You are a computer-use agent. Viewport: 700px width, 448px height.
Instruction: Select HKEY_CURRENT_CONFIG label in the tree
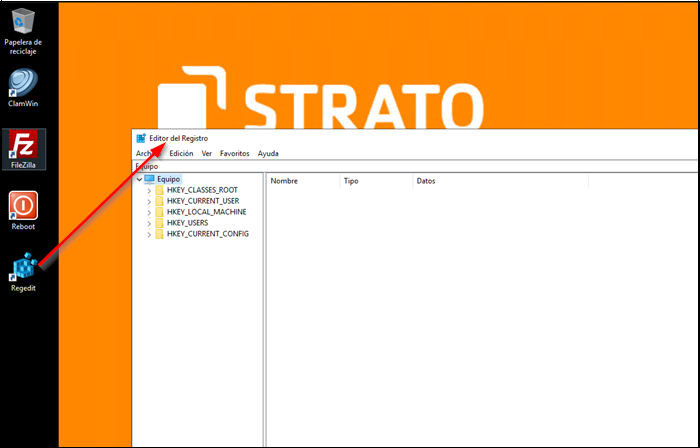[208, 234]
